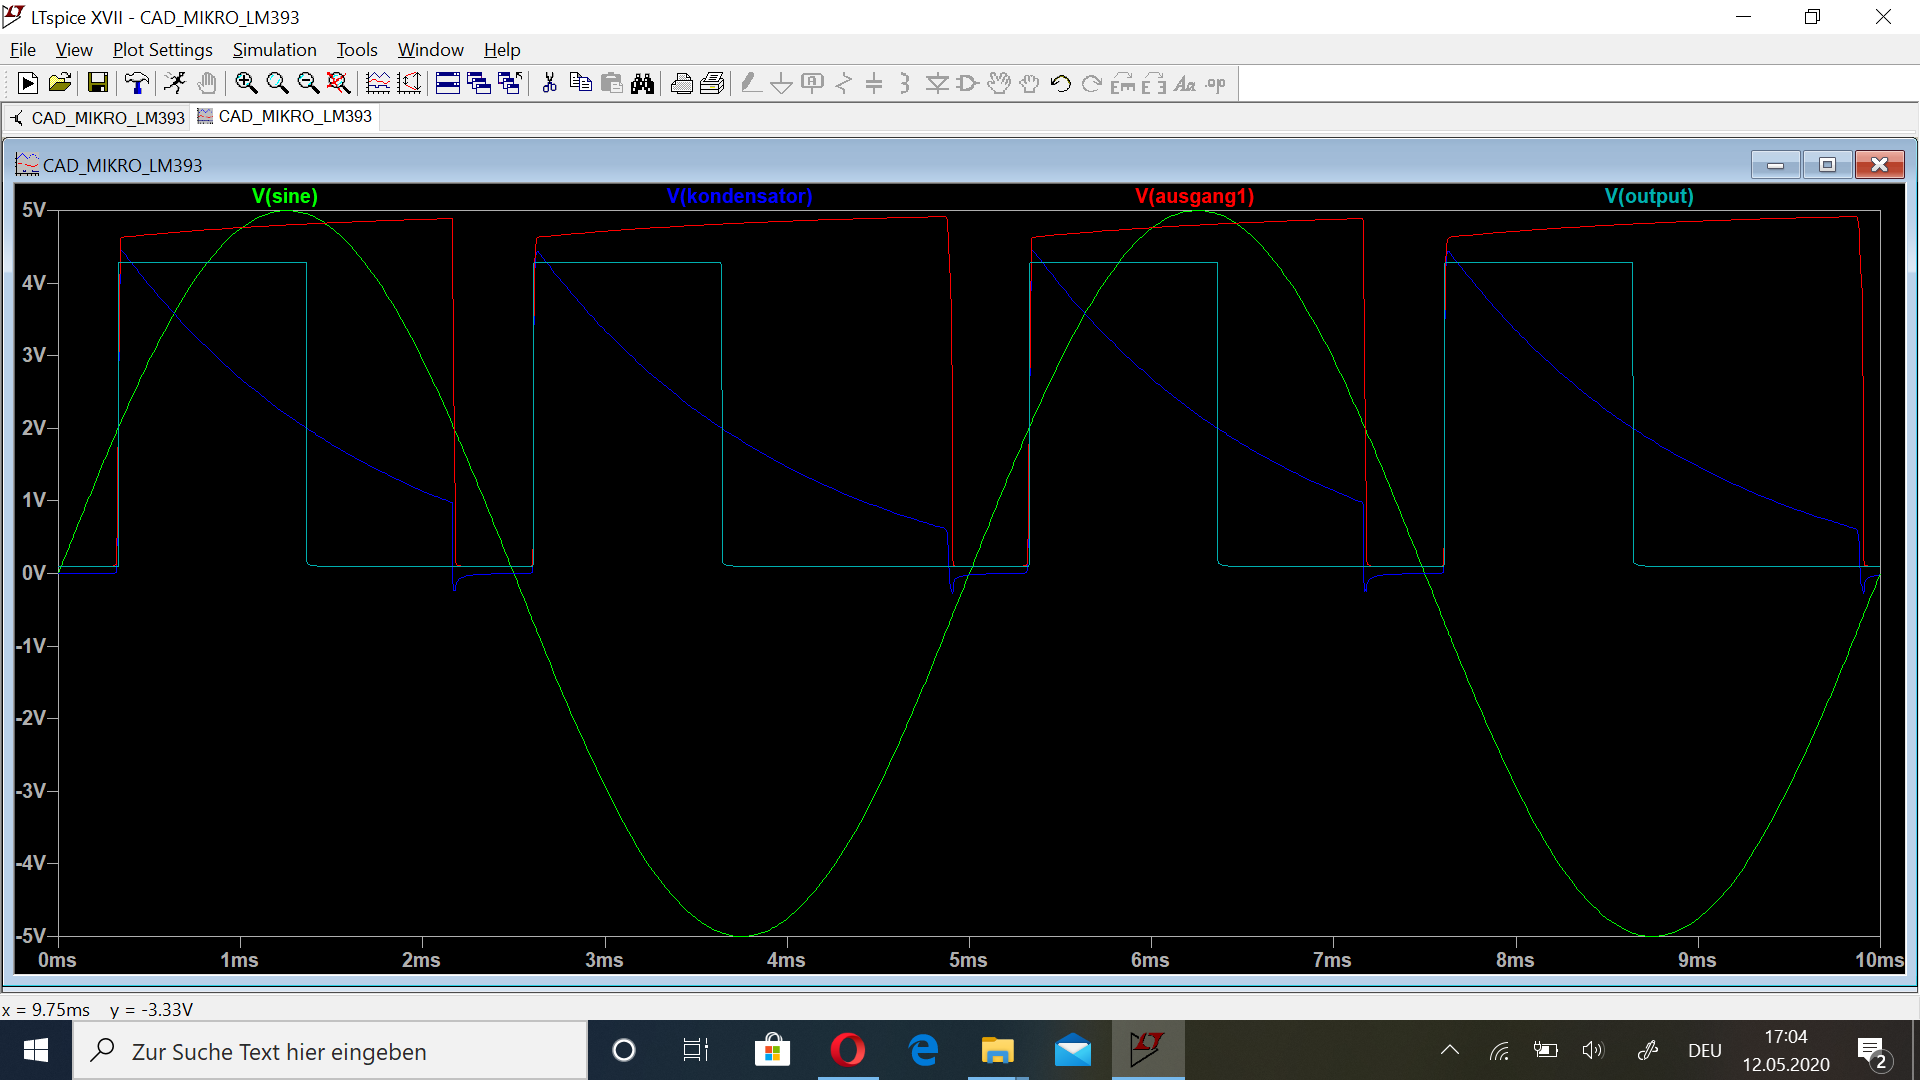1920x1080 pixels.
Task: Click Pick Visible Traces icon
Action: coord(409,84)
